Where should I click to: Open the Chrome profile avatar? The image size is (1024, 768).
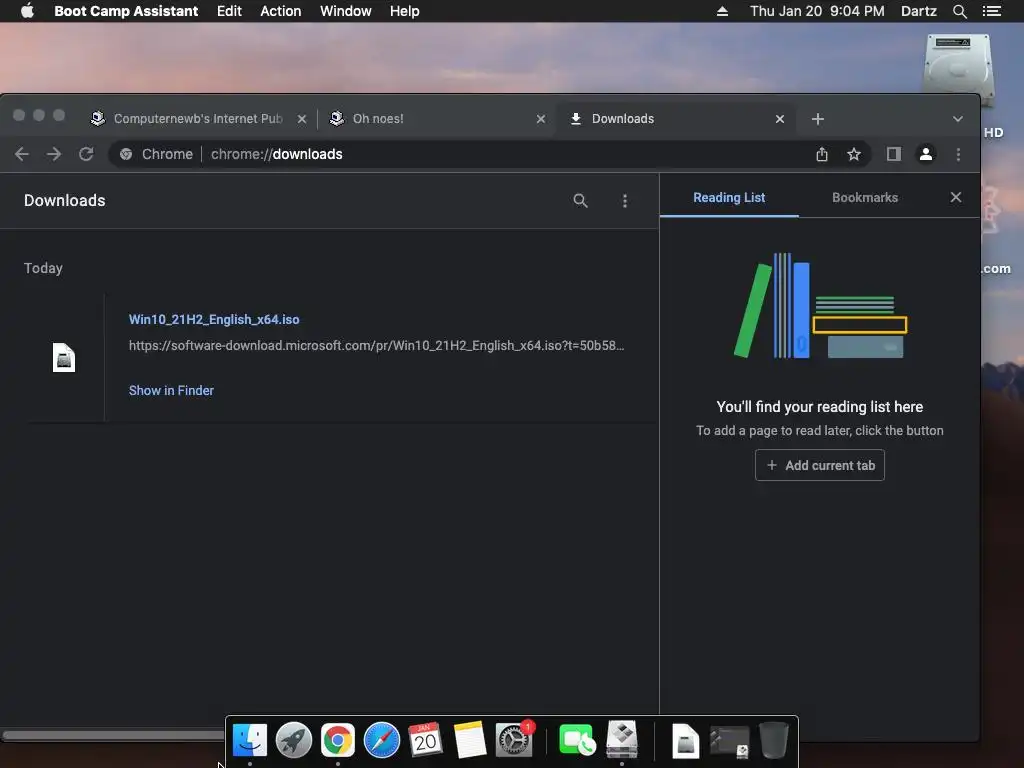point(925,154)
